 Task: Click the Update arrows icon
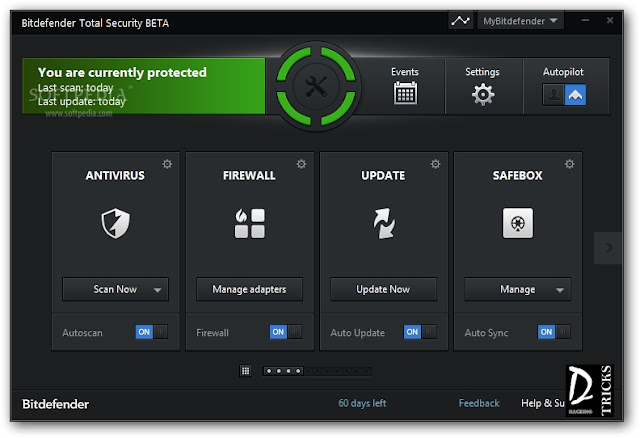[x=384, y=223]
